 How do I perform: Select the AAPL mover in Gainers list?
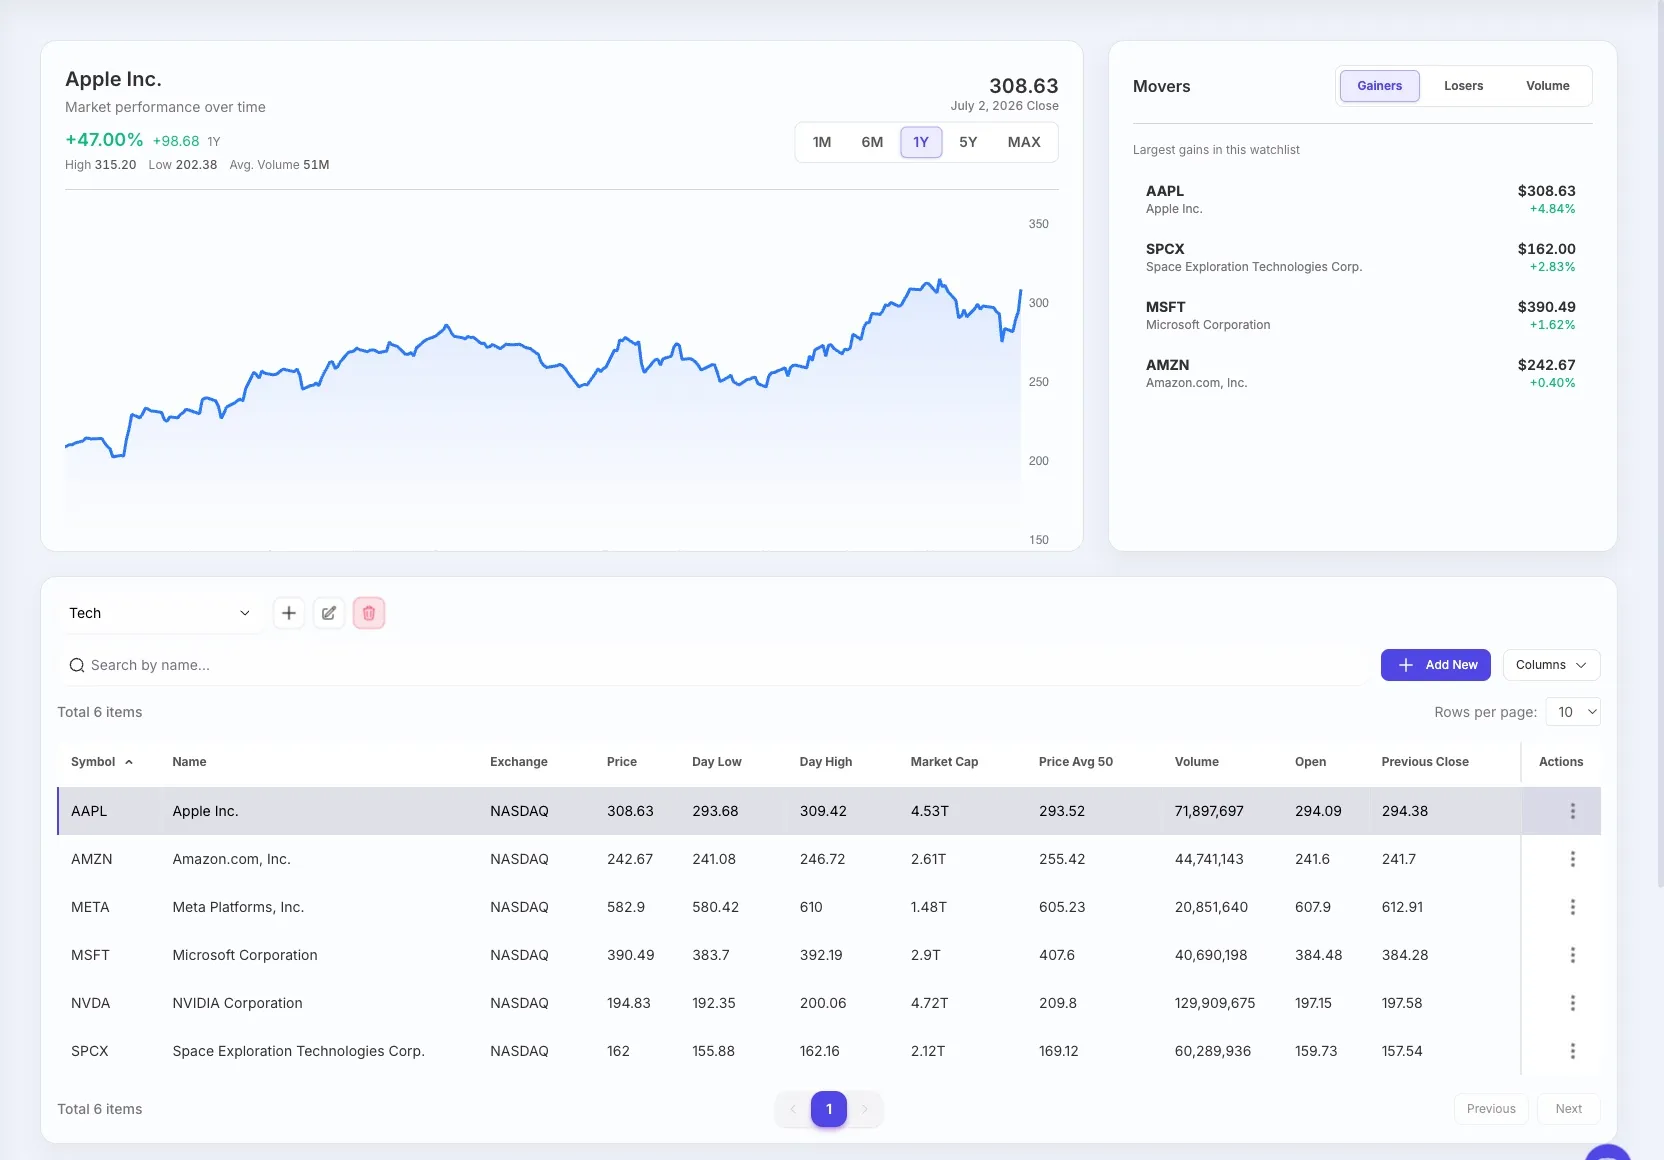[x=1360, y=199]
